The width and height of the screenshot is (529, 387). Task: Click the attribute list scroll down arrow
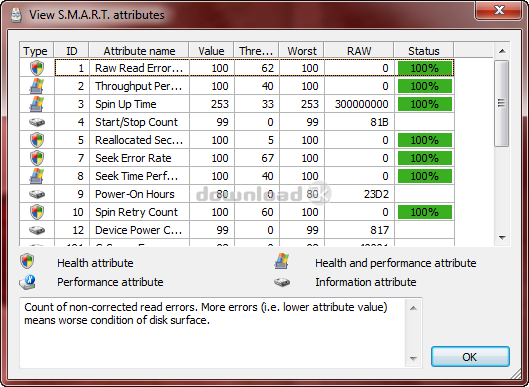click(x=502, y=238)
